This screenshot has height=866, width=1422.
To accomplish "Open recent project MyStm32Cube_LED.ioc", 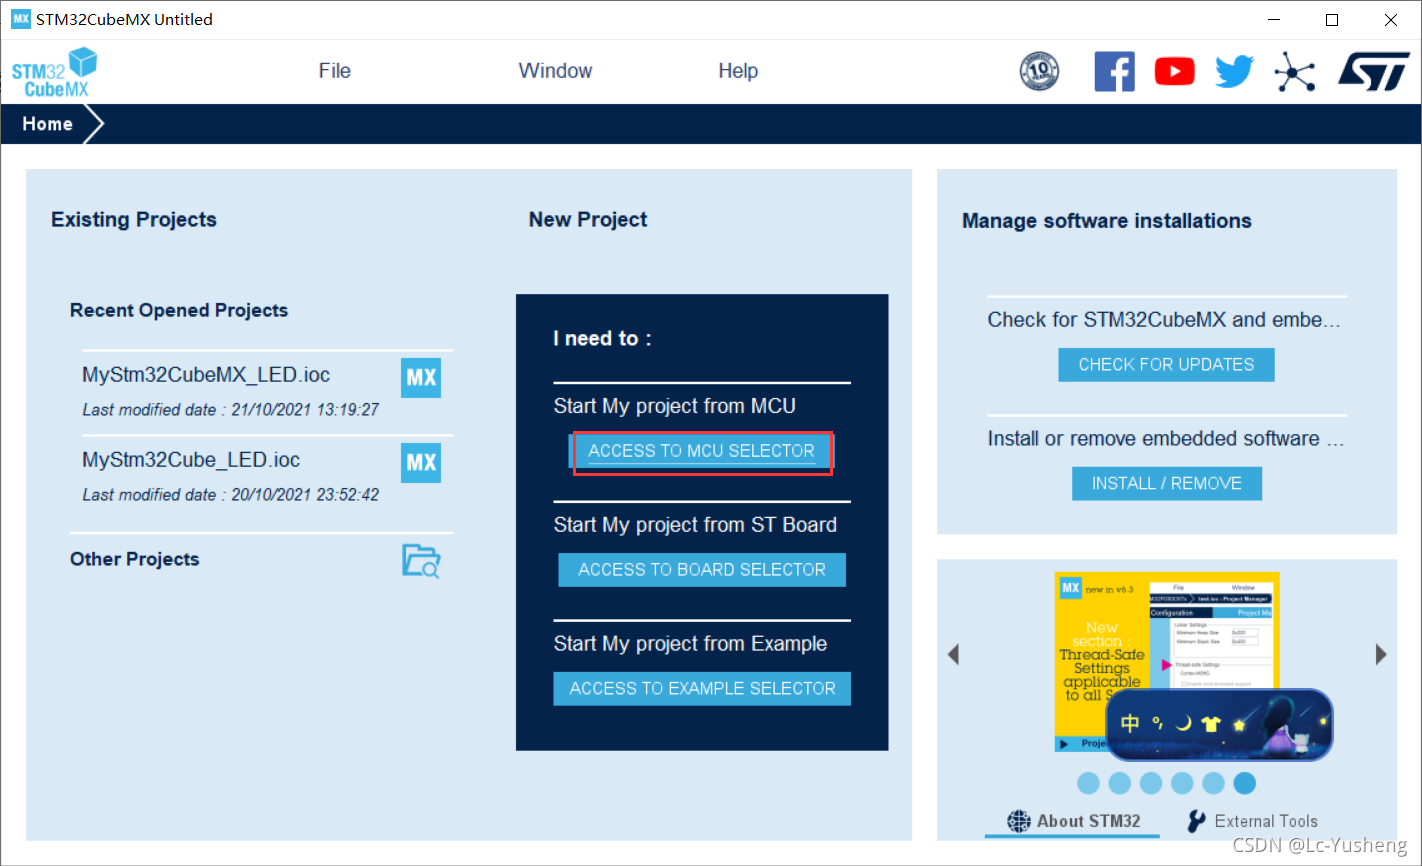I will (191, 460).
